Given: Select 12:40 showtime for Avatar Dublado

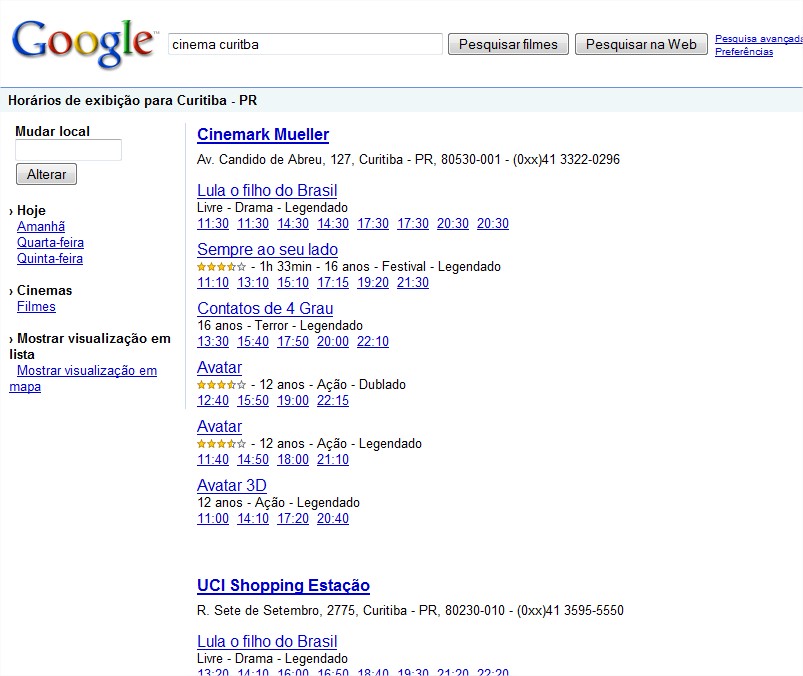Looking at the screenshot, I should pyautogui.click(x=213, y=400).
